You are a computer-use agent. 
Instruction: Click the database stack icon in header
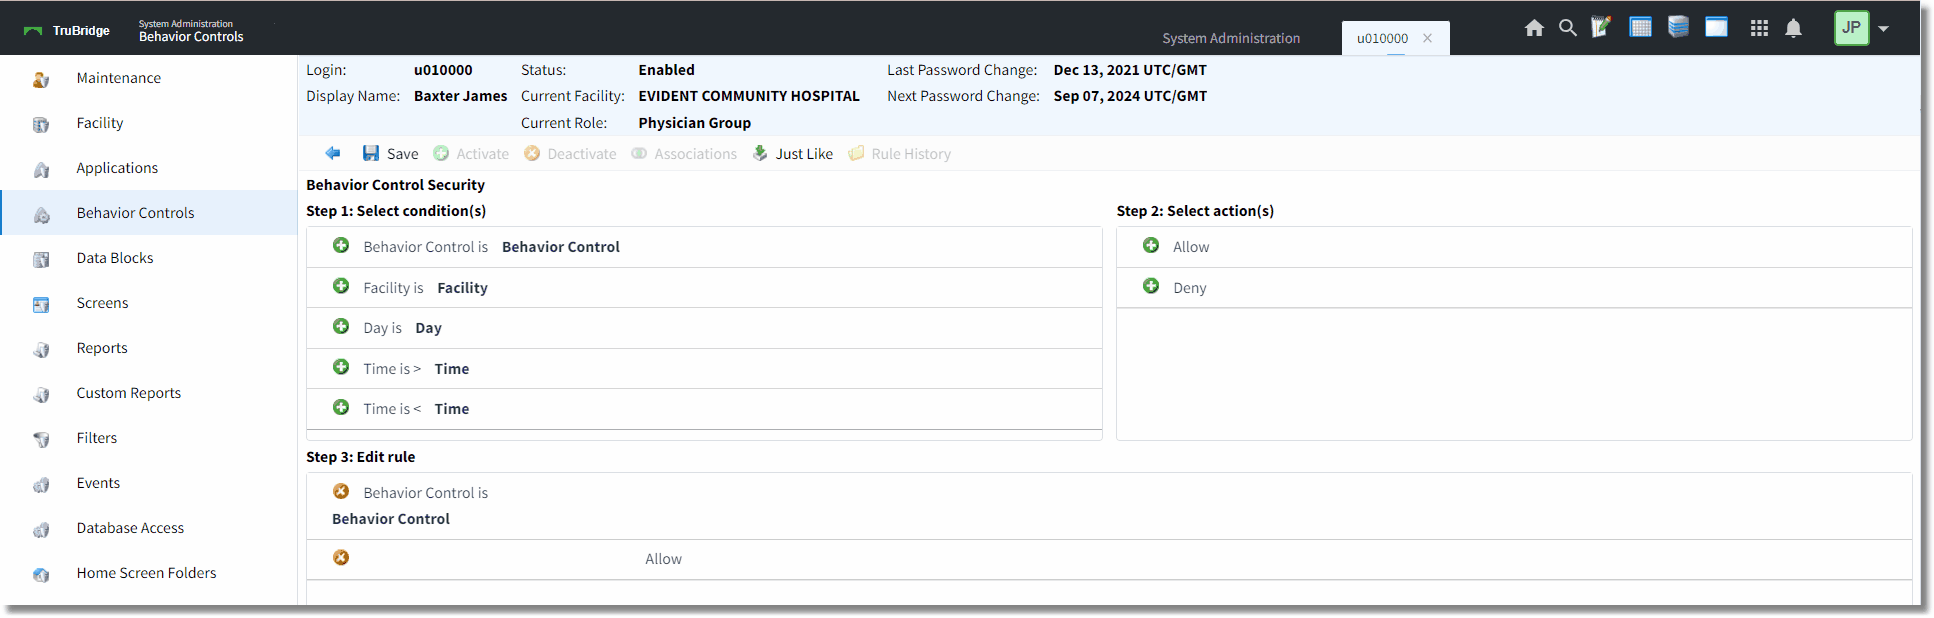point(1679,27)
